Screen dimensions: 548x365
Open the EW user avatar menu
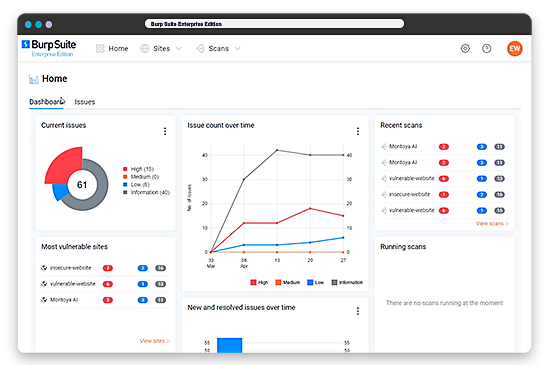click(x=514, y=49)
